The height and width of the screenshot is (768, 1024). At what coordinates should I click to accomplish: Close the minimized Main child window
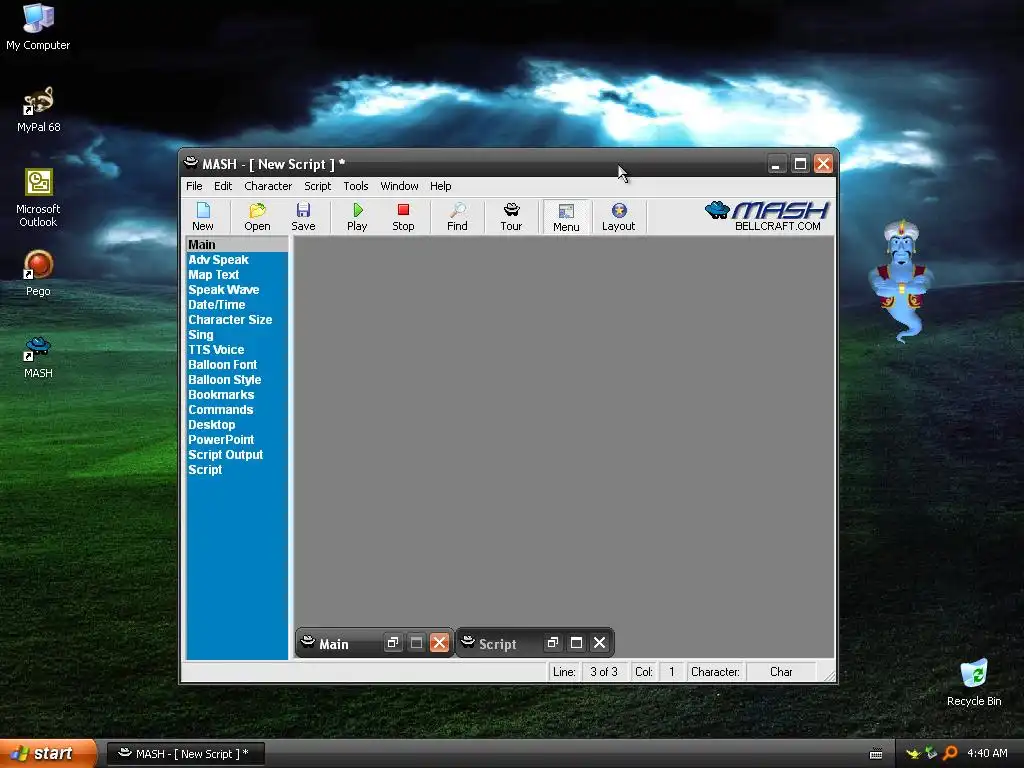pyautogui.click(x=440, y=643)
